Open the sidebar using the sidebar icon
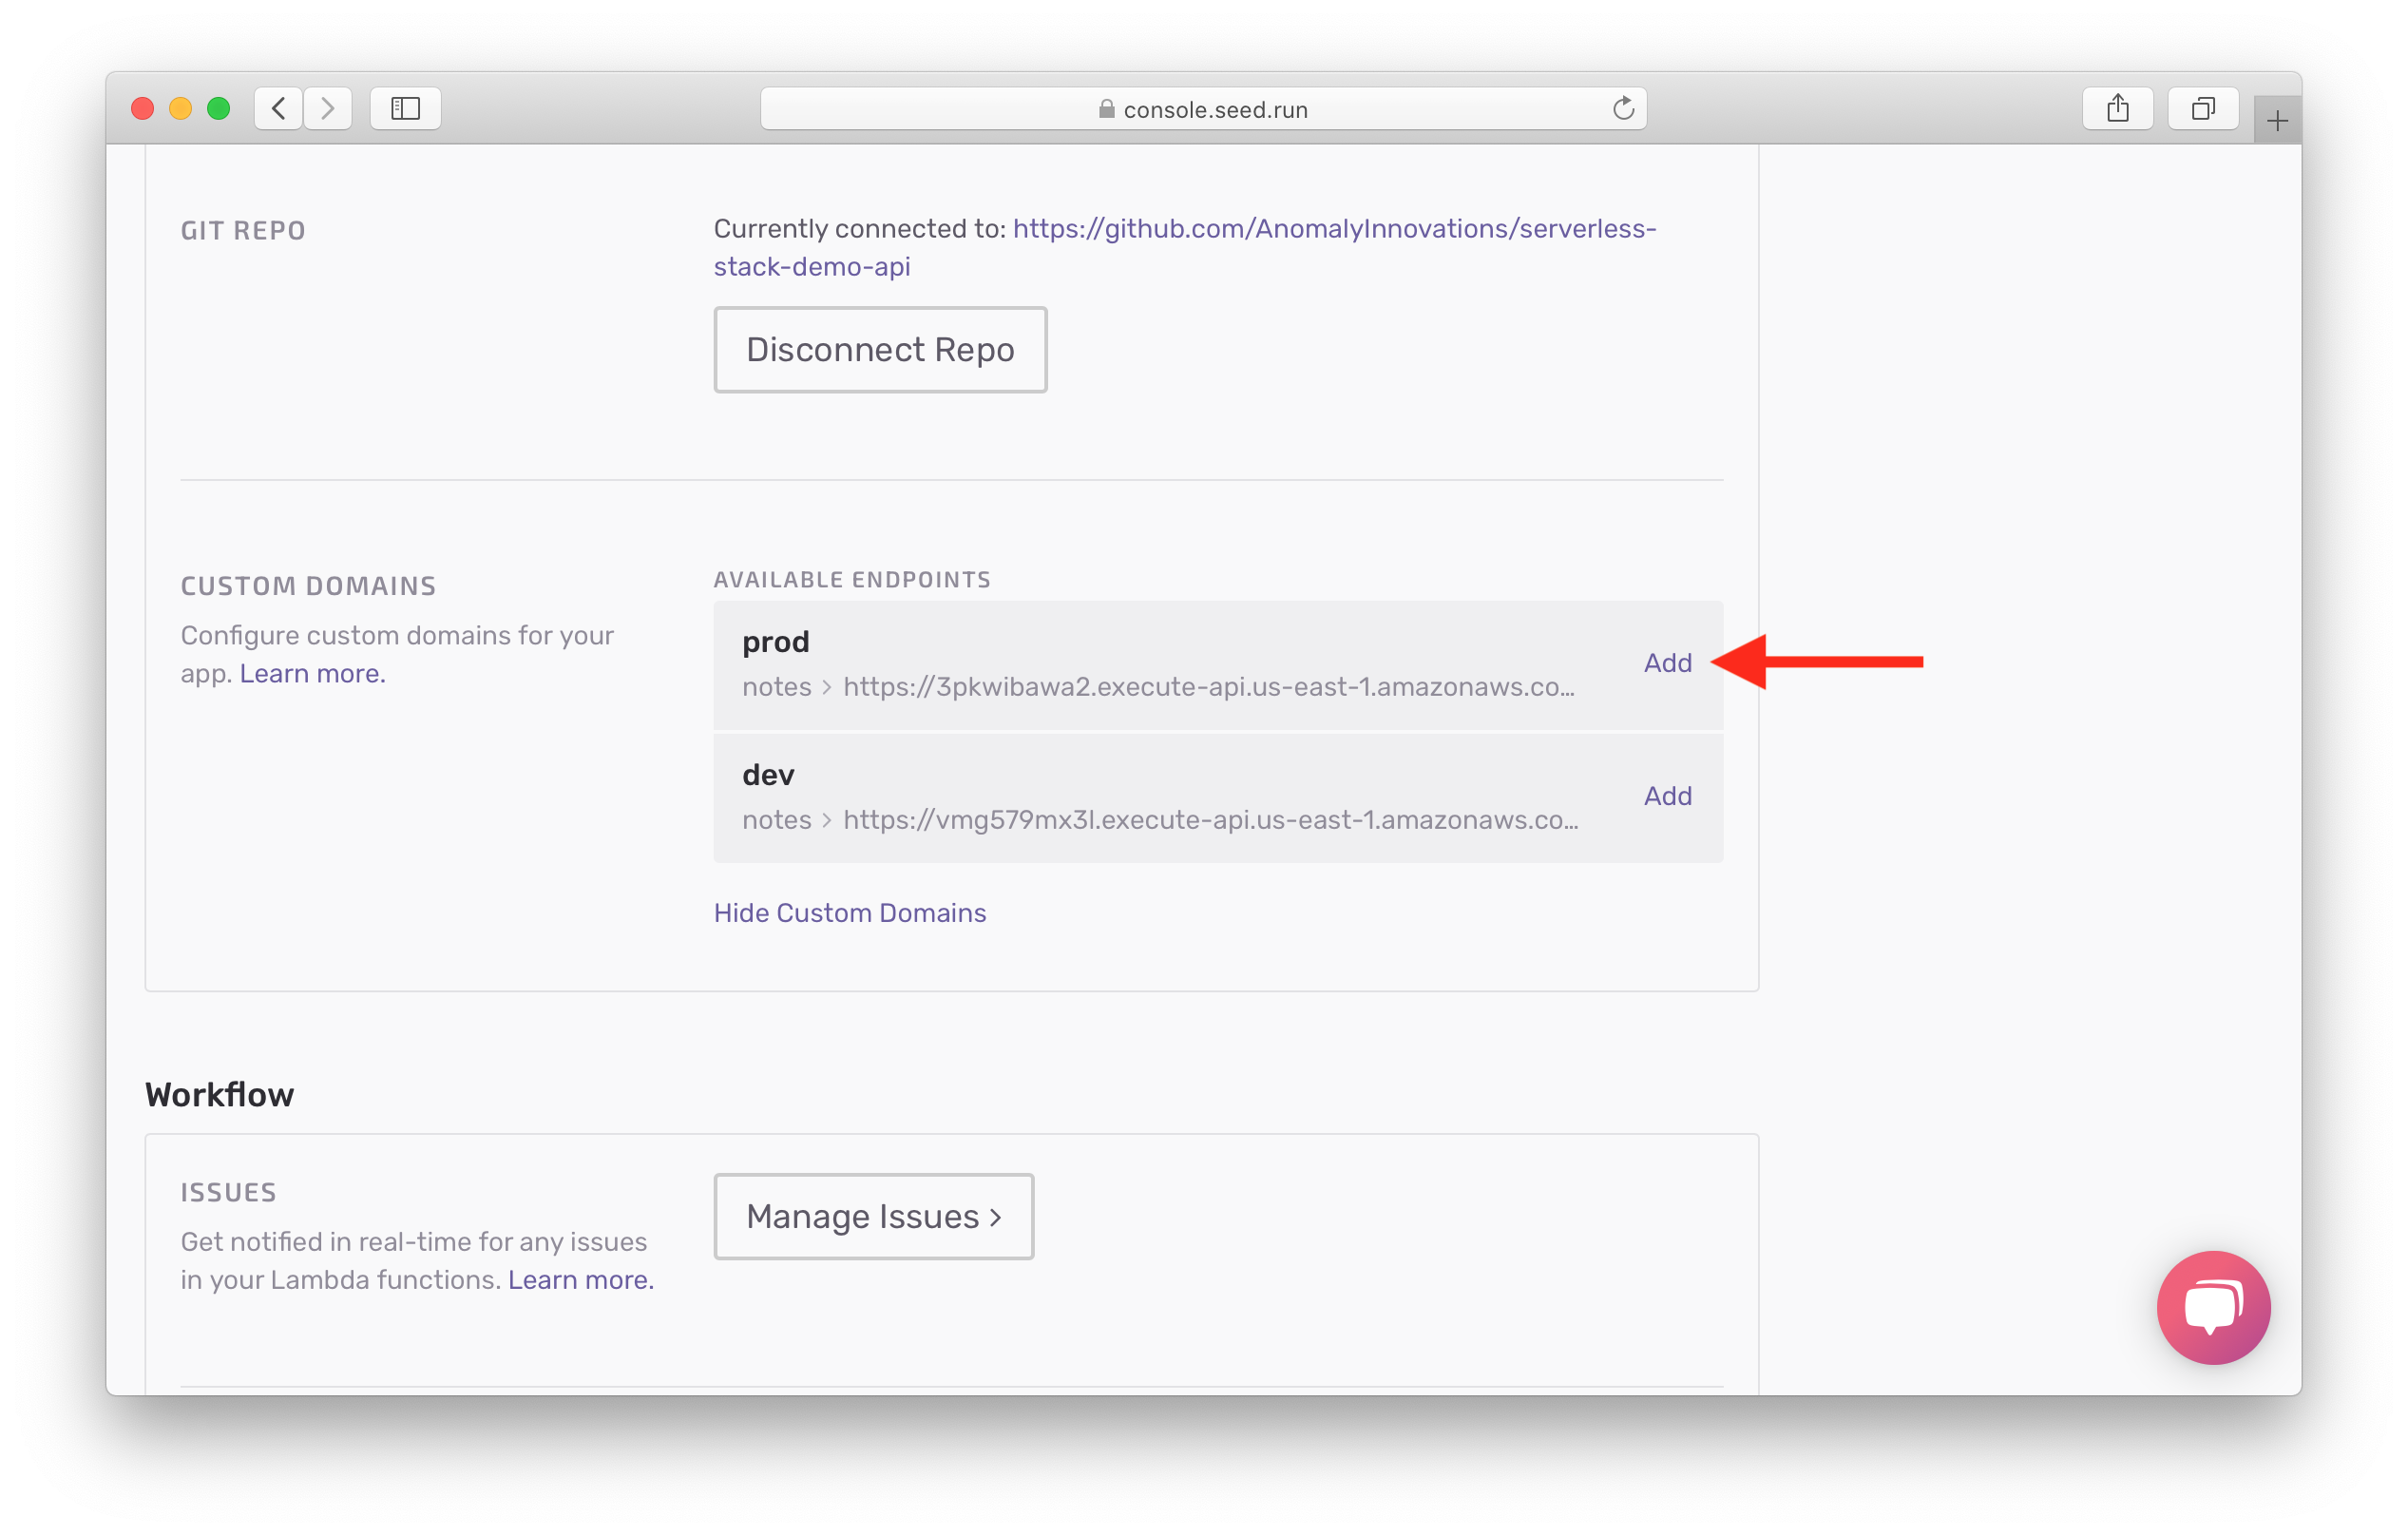The image size is (2408, 1536). 405,108
